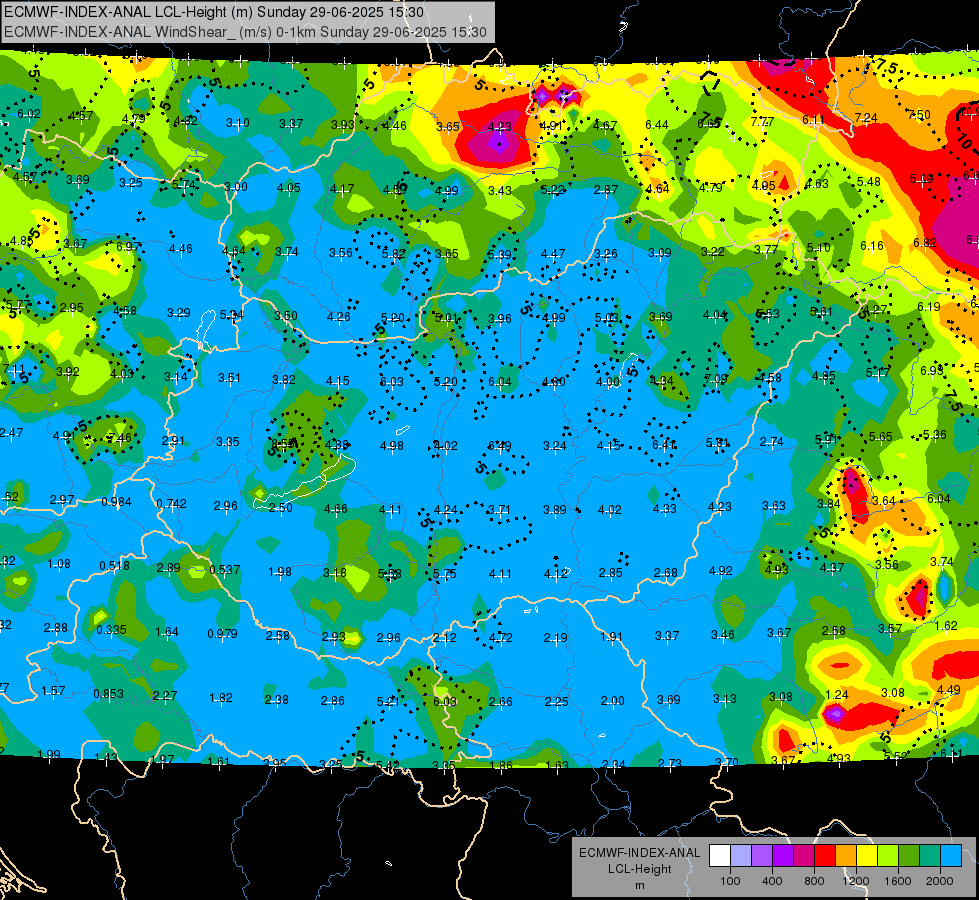
Task: Click the legend label 1200
Action: point(856,881)
